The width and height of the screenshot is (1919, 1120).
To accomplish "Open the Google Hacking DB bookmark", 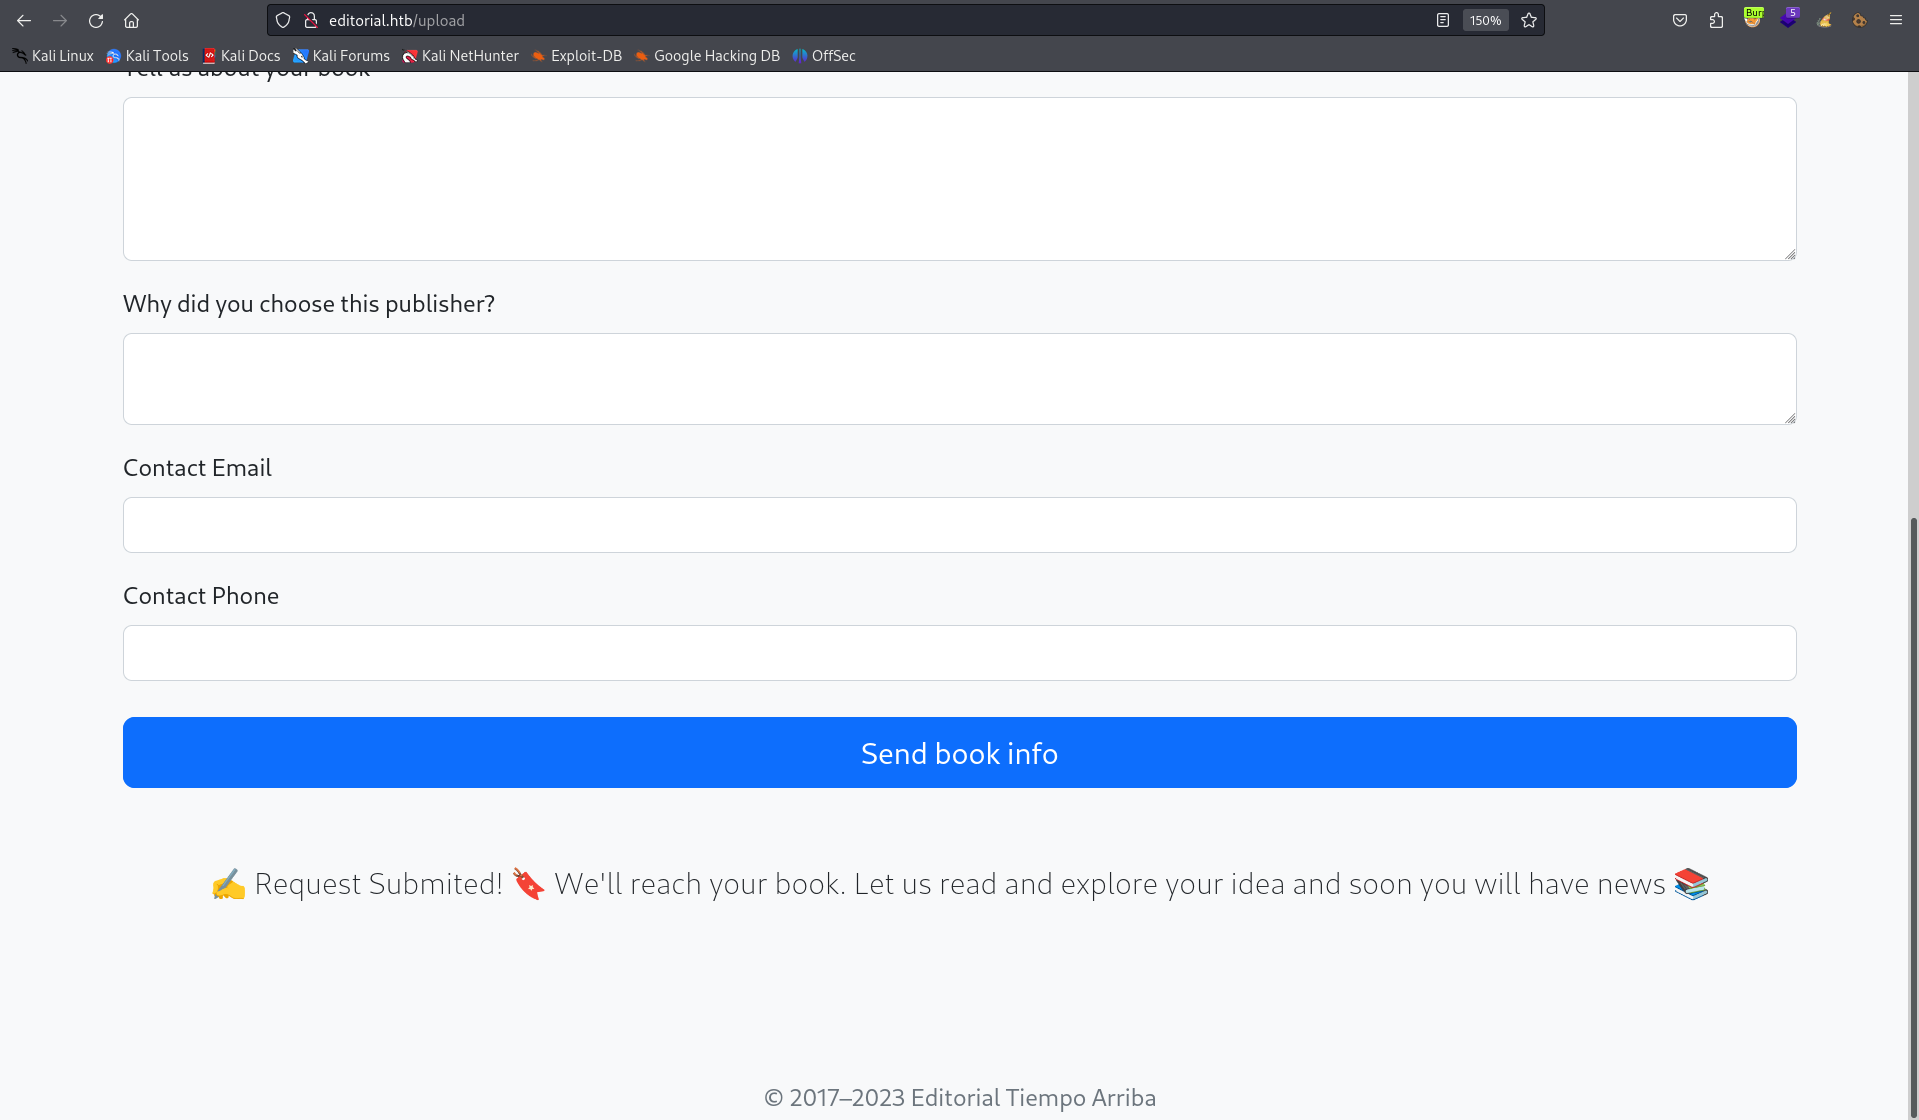I will coord(707,56).
